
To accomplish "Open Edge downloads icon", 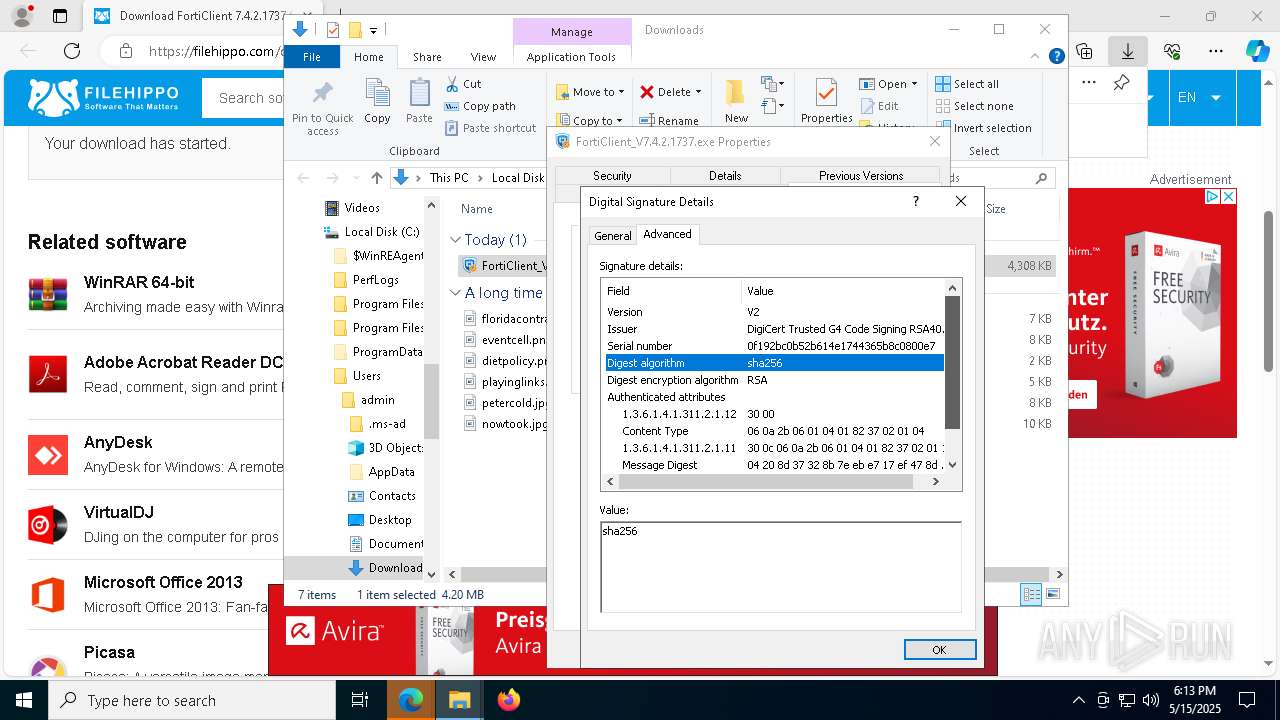I will click(x=1128, y=51).
